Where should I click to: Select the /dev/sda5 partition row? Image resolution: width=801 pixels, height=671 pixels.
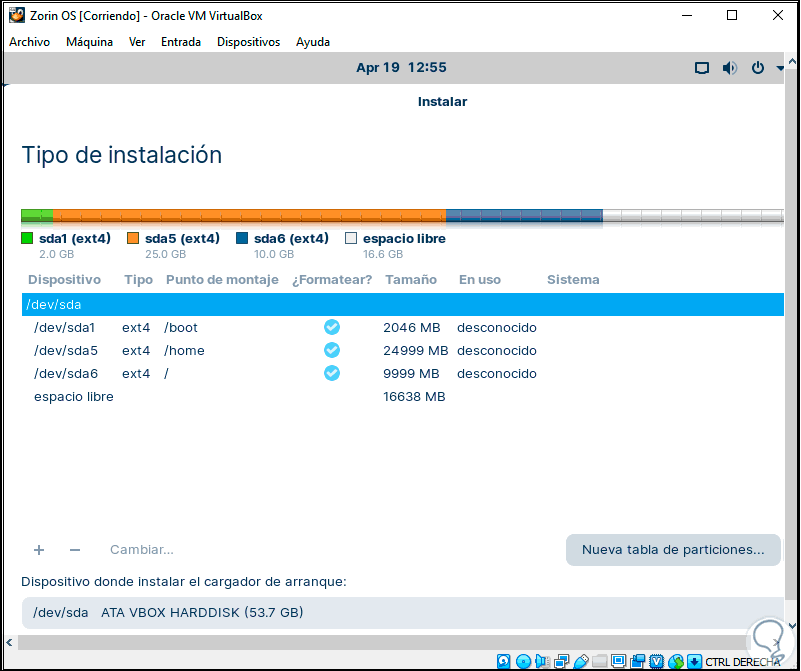403,350
